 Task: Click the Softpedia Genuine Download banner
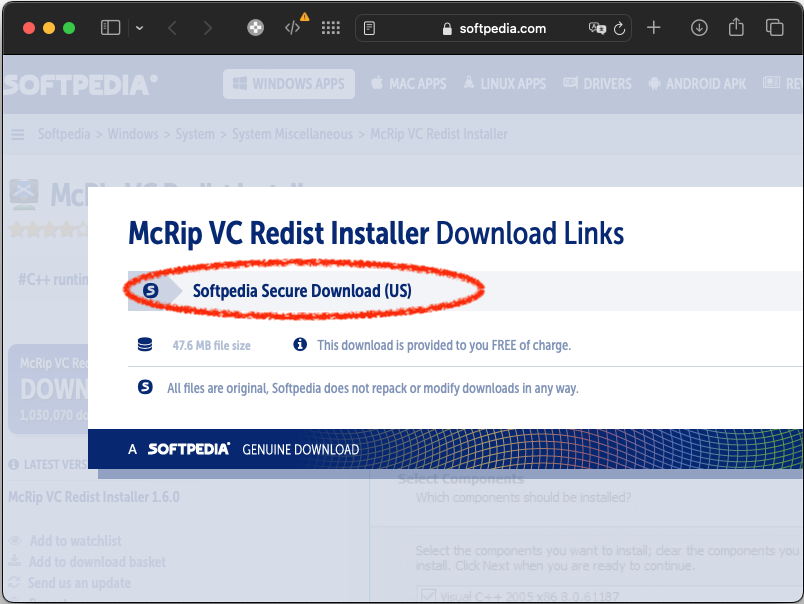click(x=446, y=449)
